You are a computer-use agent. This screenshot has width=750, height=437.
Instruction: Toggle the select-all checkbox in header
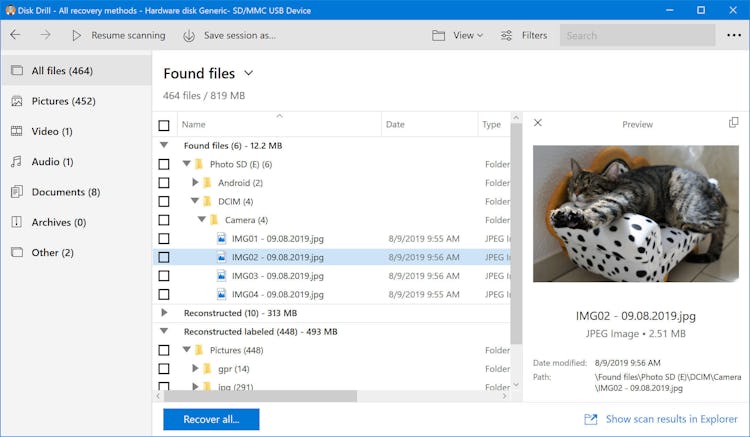coord(164,125)
